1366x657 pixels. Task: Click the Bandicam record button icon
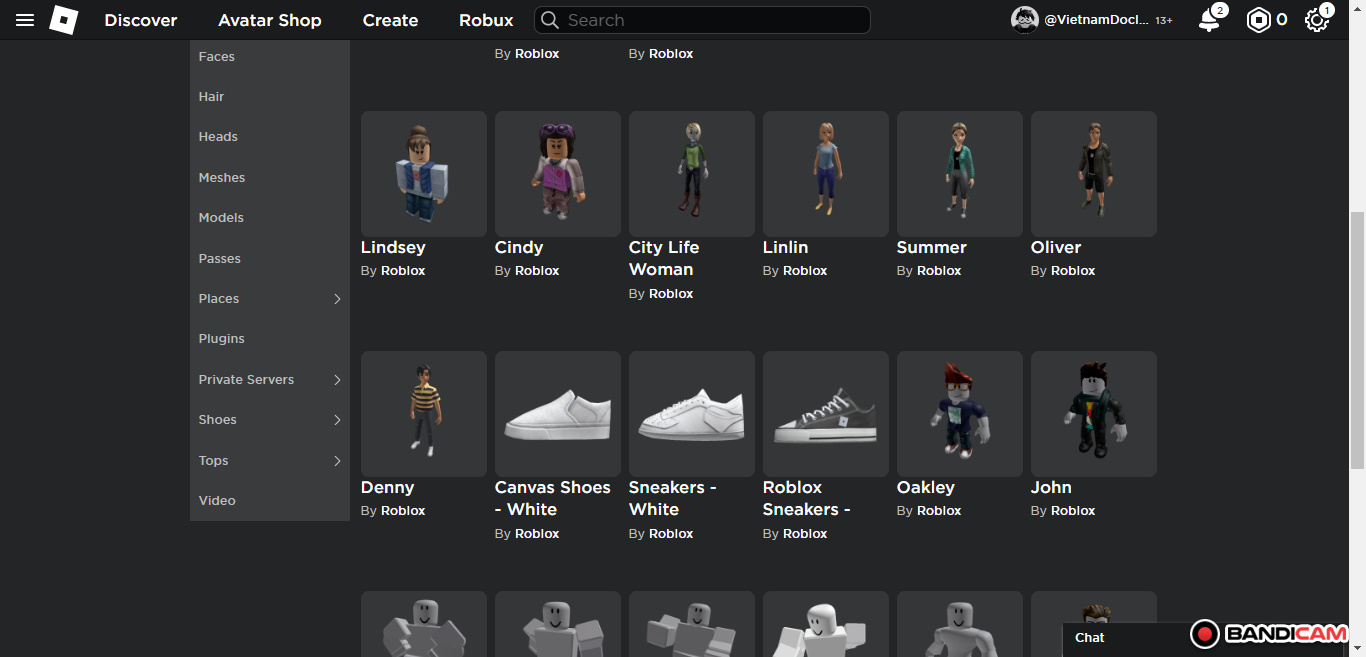[1205, 634]
